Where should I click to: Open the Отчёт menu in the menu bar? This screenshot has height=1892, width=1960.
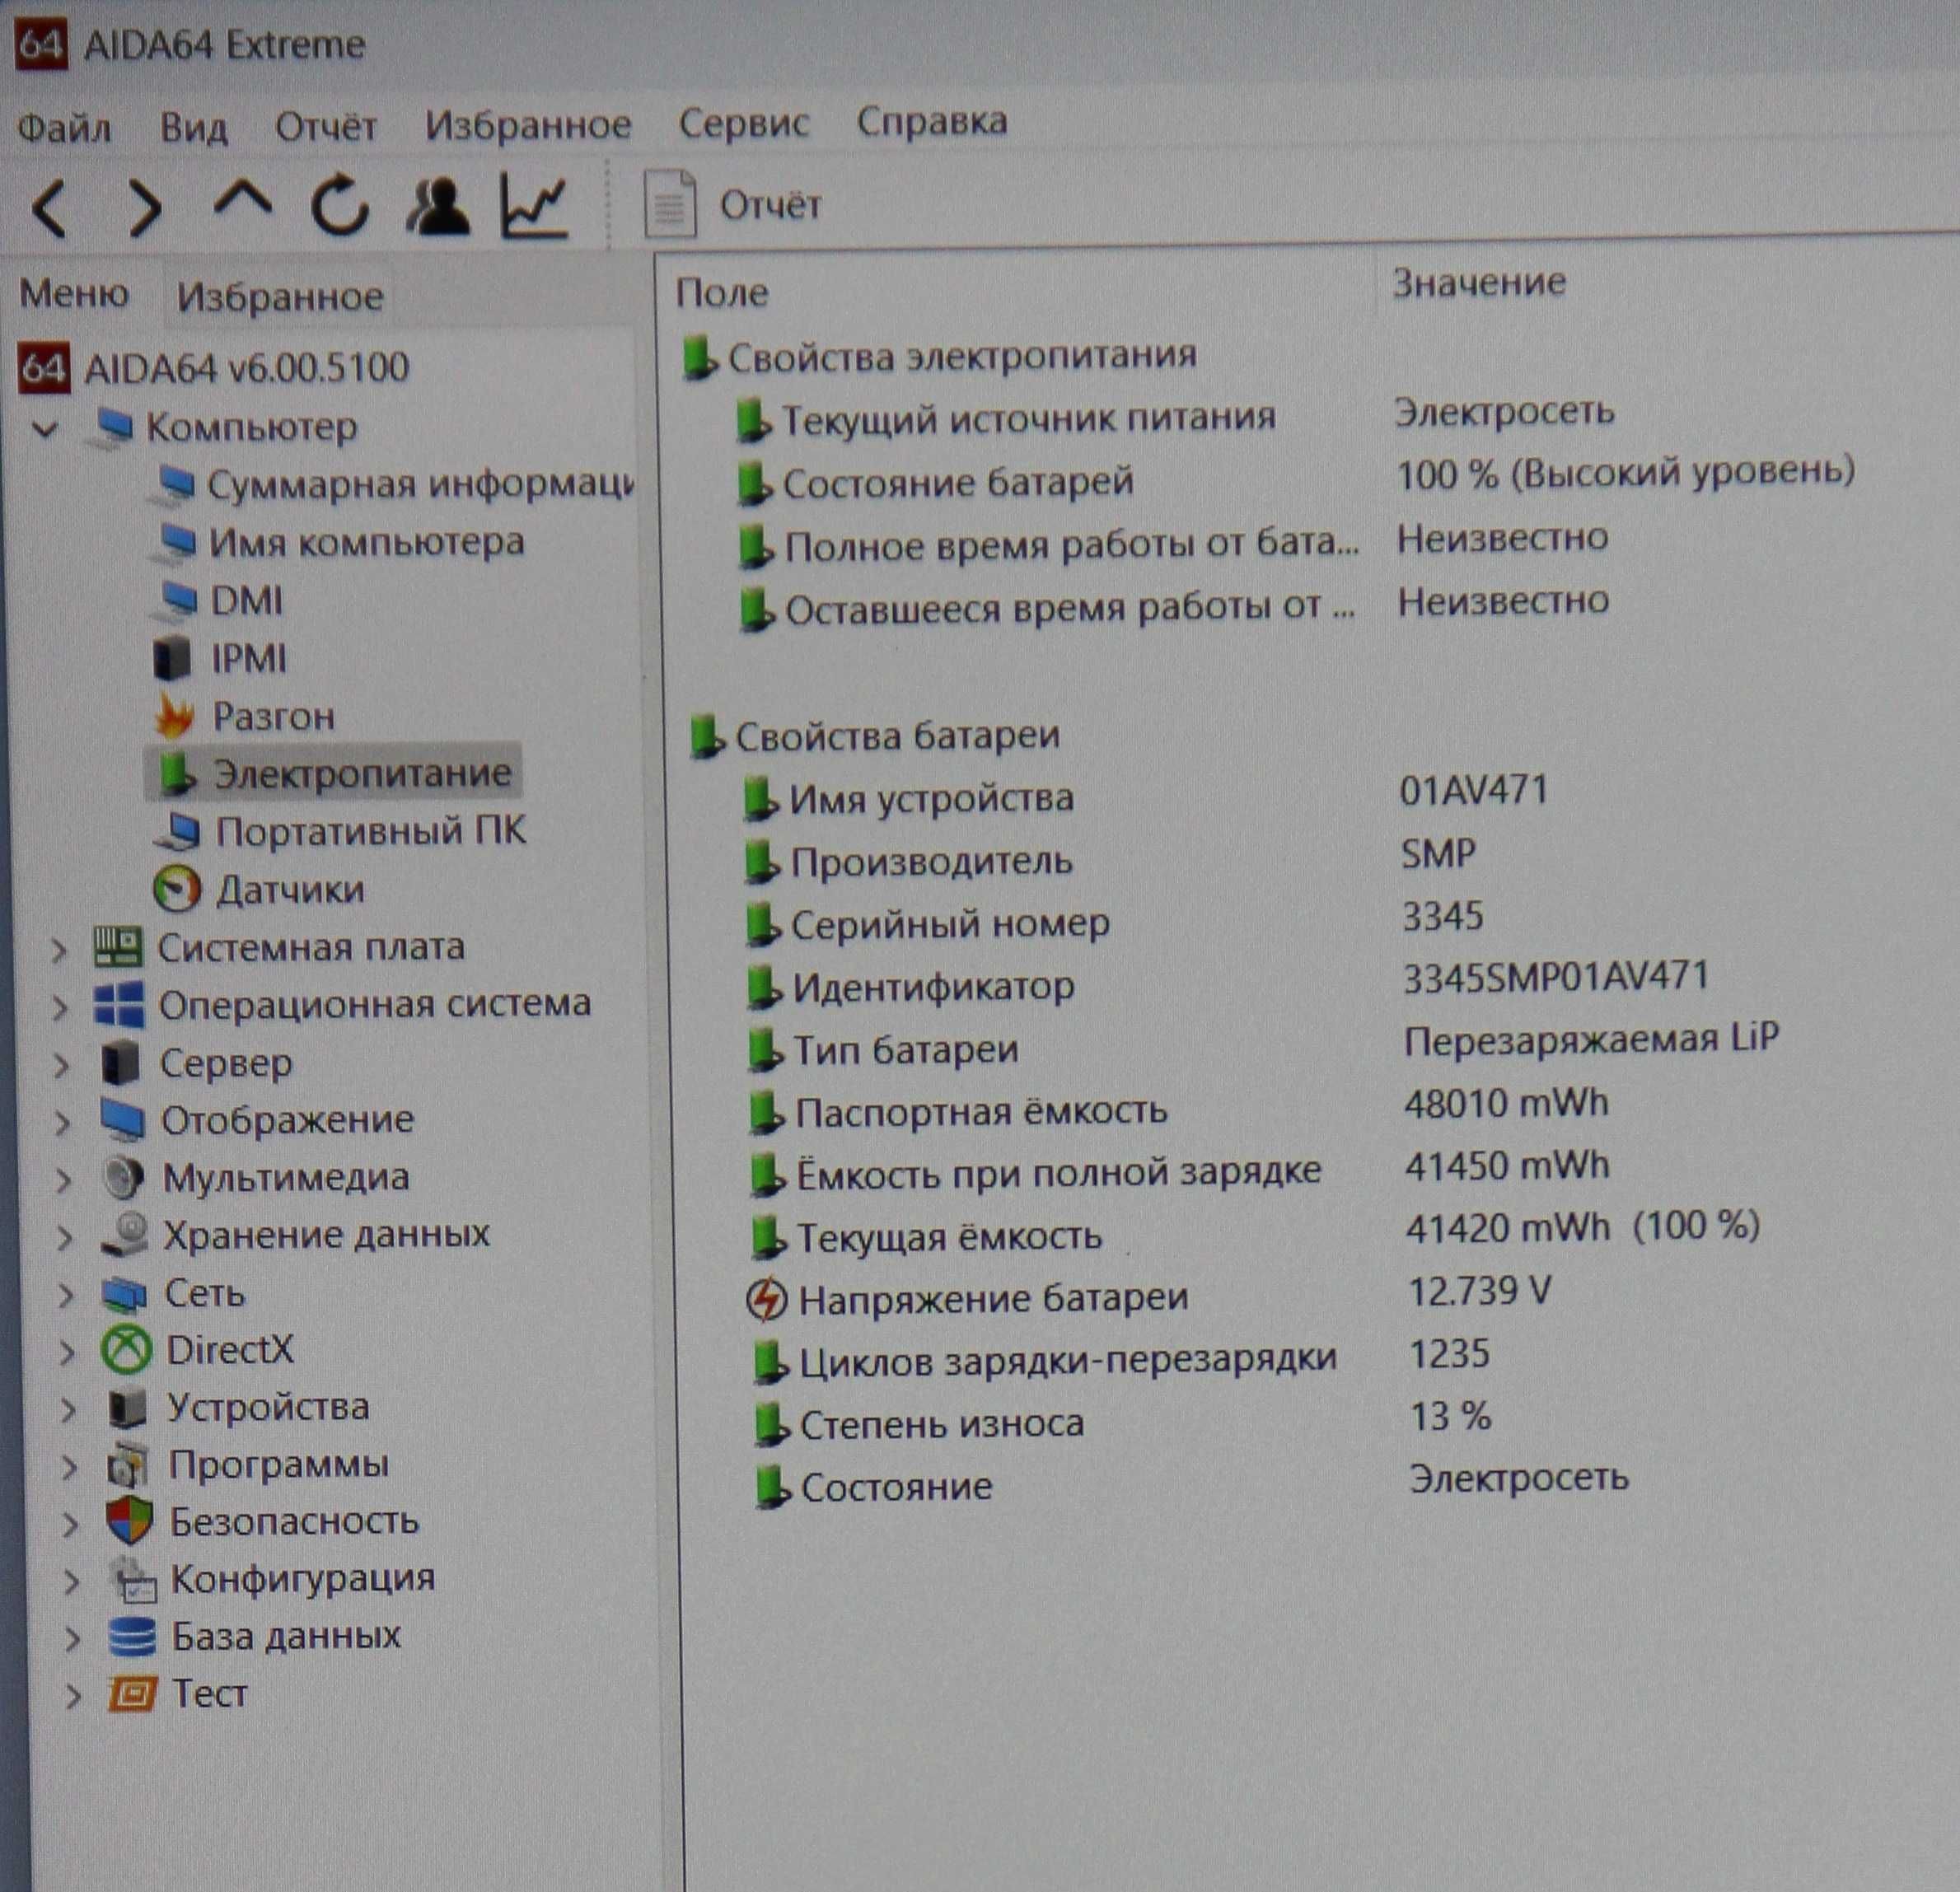[326, 126]
